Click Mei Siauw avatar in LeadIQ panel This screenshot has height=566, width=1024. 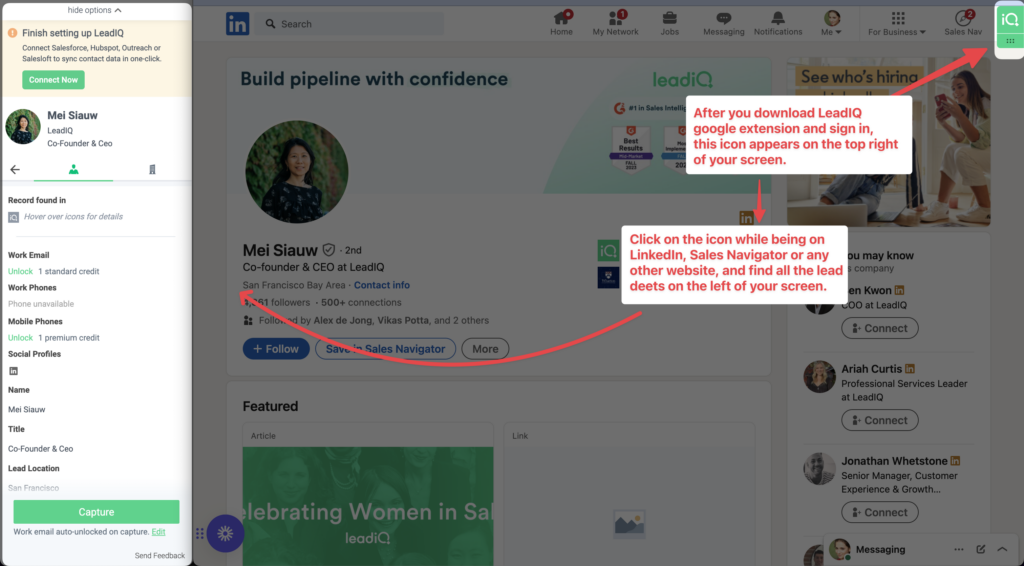point(23,127)
